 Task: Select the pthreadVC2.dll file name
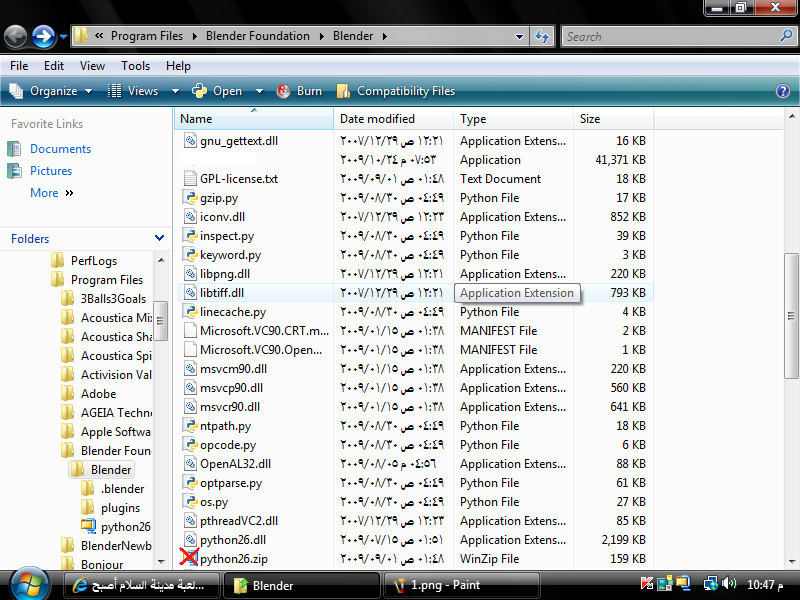pyautogui.click(x=239, y=521)
